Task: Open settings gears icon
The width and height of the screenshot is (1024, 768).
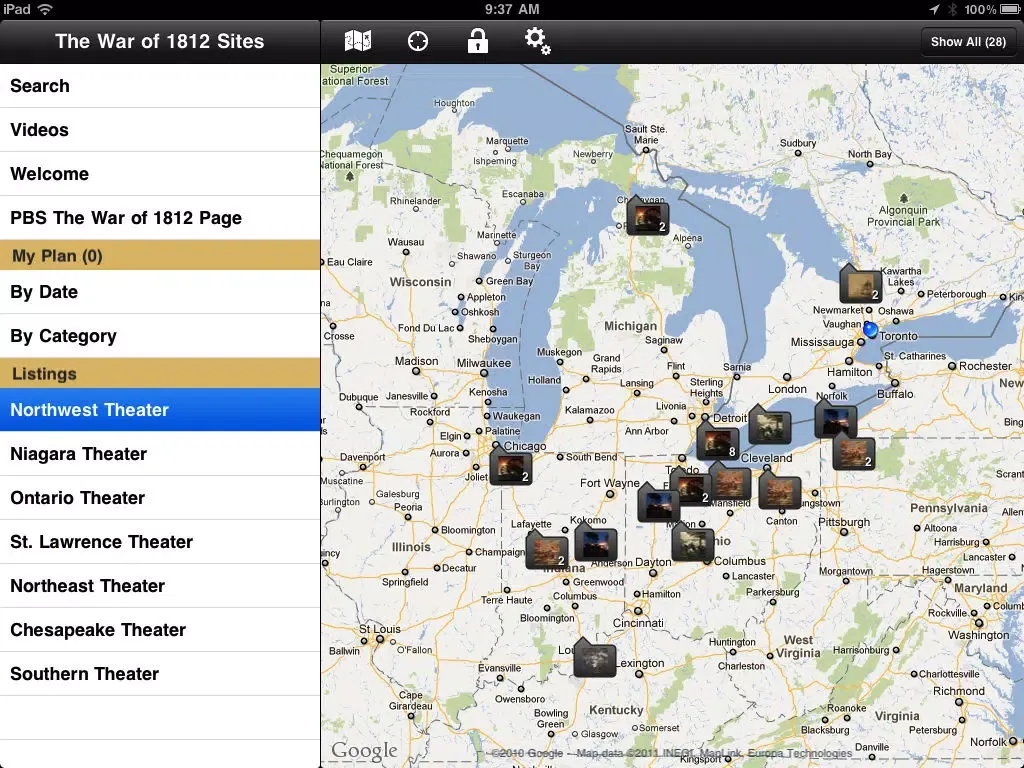Action: tap(537, 40)
